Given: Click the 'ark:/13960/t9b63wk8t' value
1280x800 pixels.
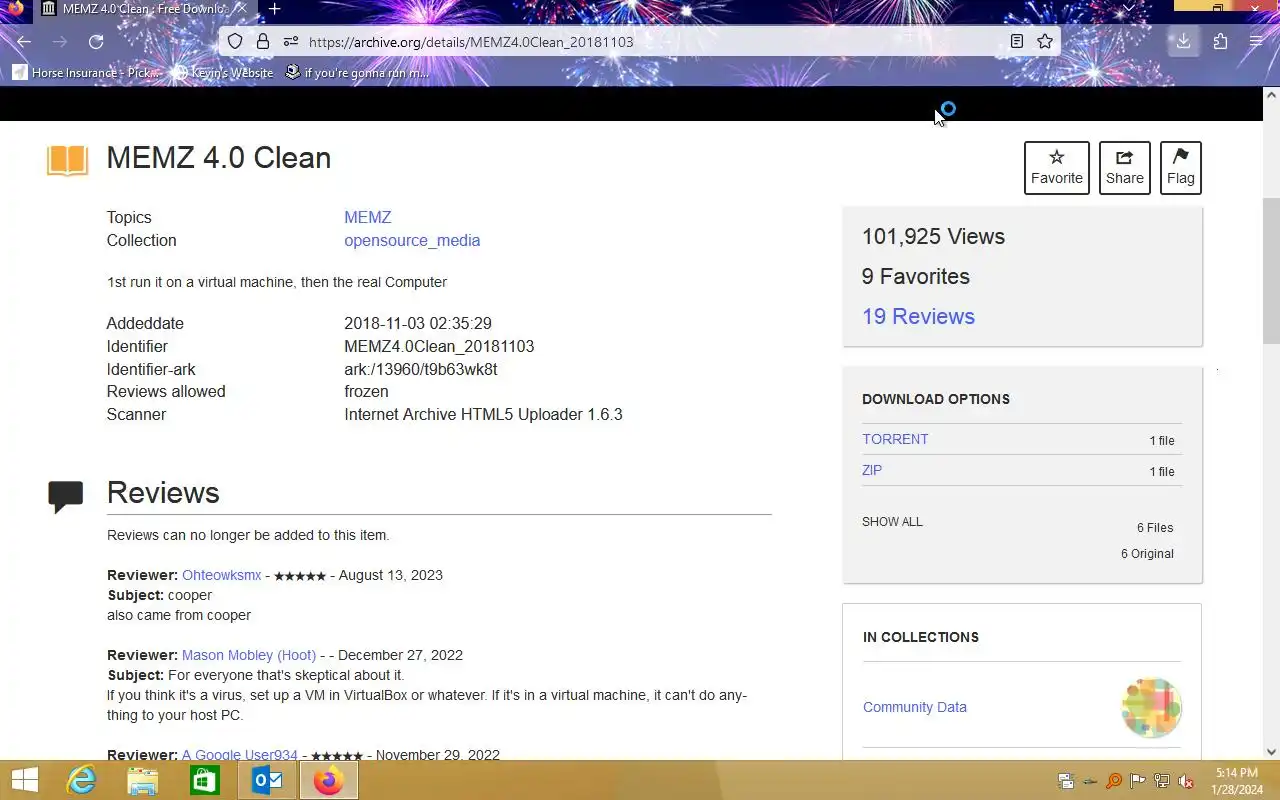Looking at the screenshot, I should pos(421,369).
